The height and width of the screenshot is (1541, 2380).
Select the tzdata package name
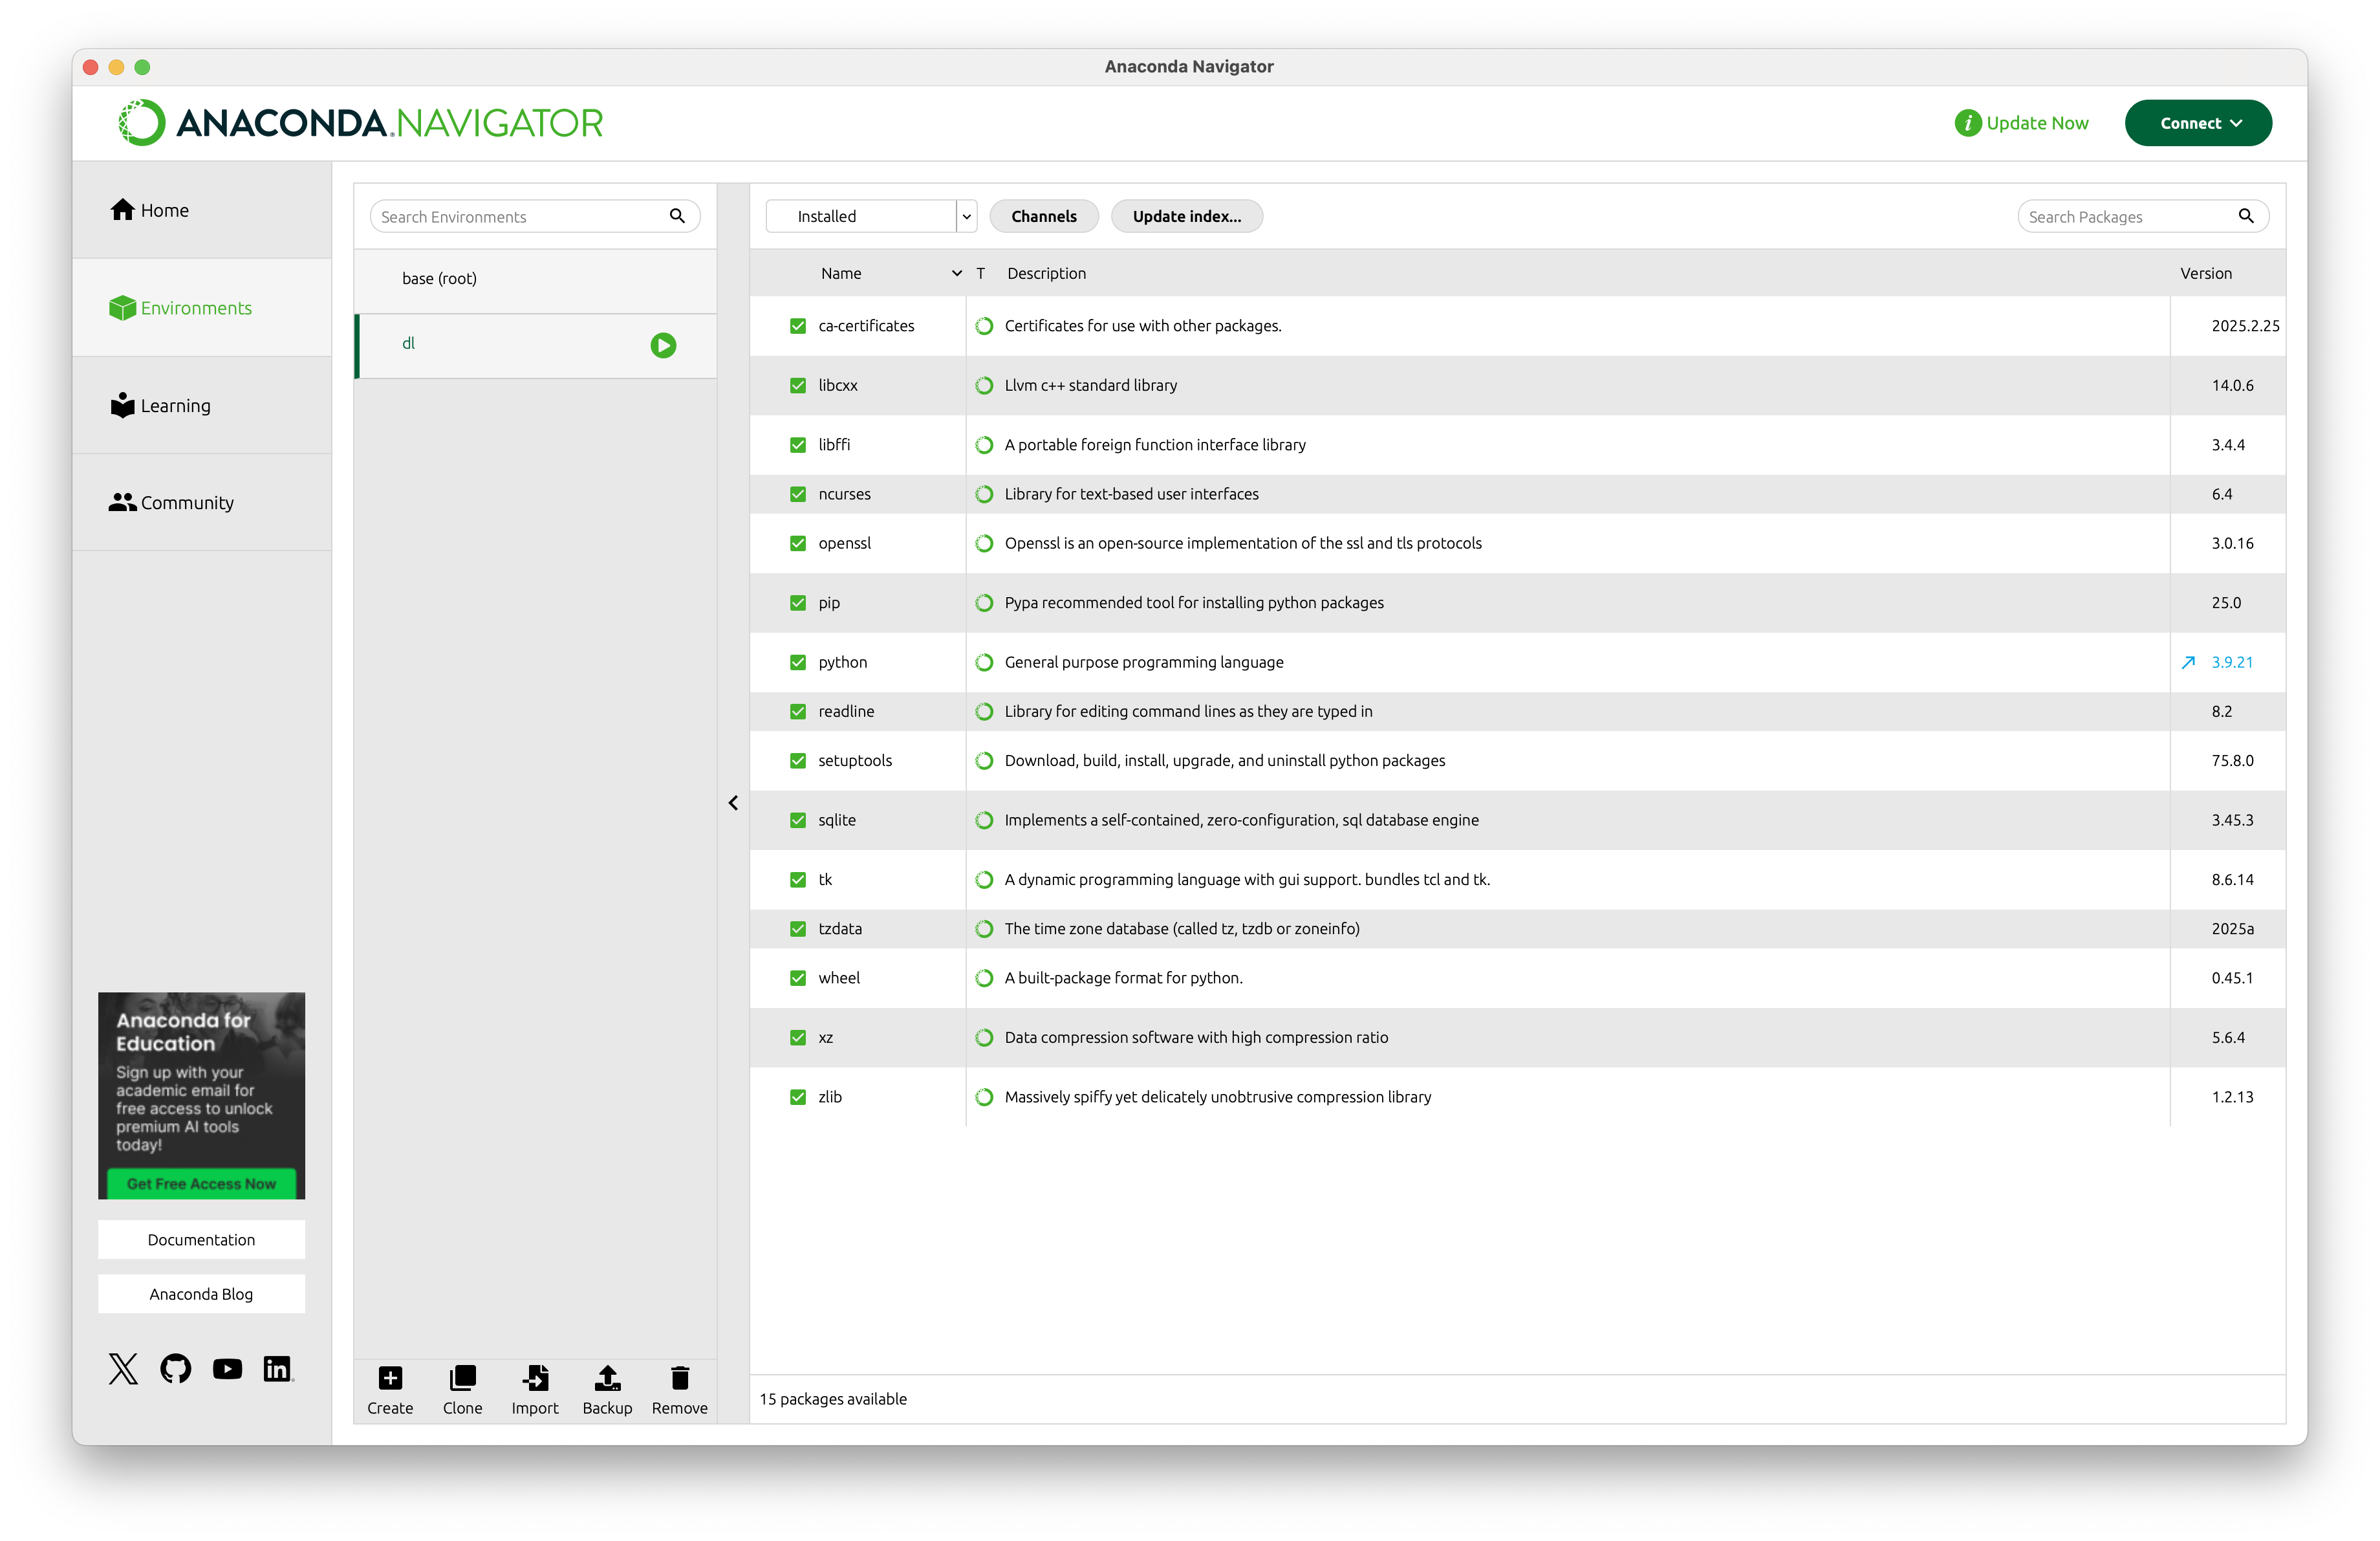(840, 929)
